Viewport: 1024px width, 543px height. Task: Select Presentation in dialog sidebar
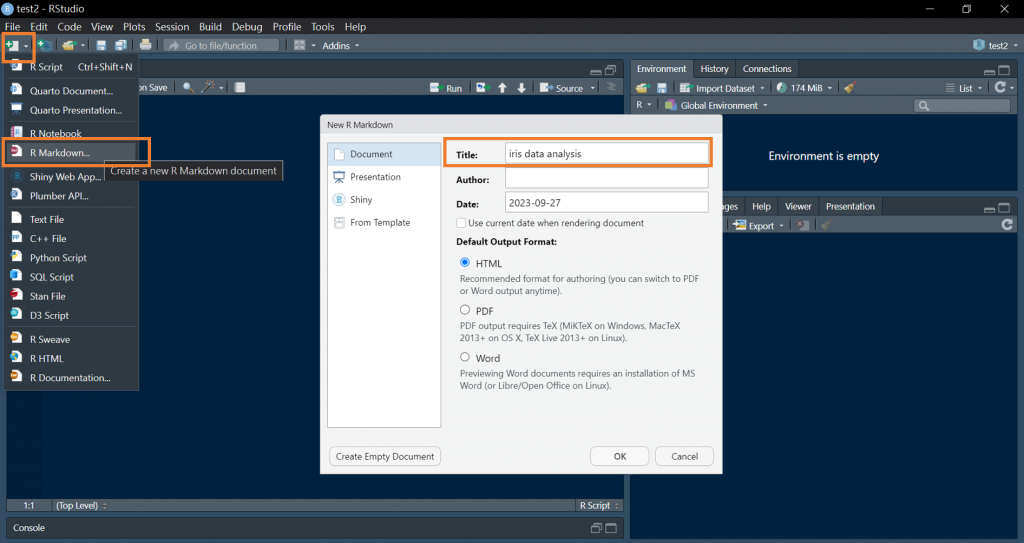click(x=384, y=176)
